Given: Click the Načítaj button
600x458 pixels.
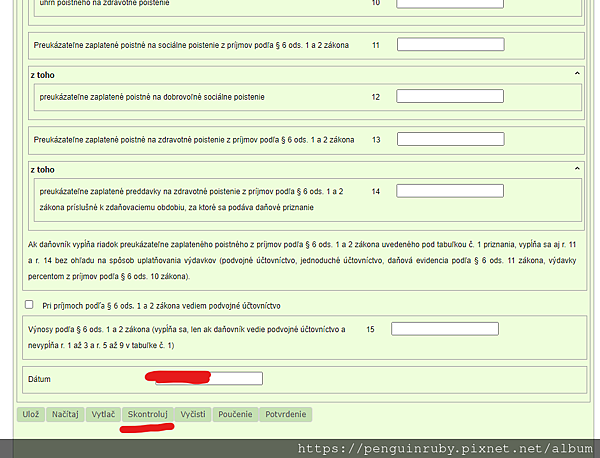Looking at the screenshot, I should pos(65,414).
